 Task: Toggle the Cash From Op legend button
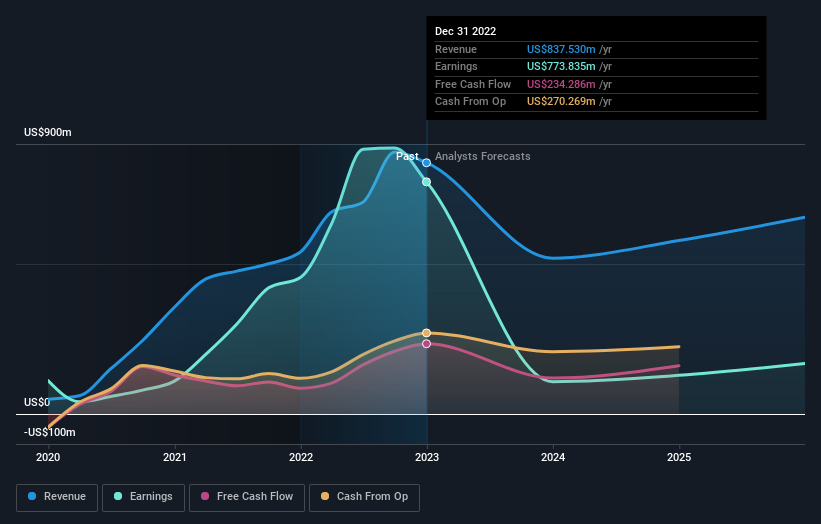pos(364,497)
